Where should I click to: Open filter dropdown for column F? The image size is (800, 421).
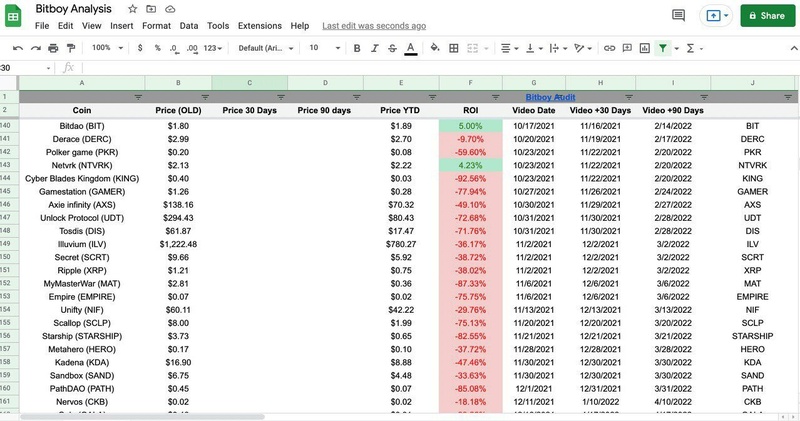495,97
